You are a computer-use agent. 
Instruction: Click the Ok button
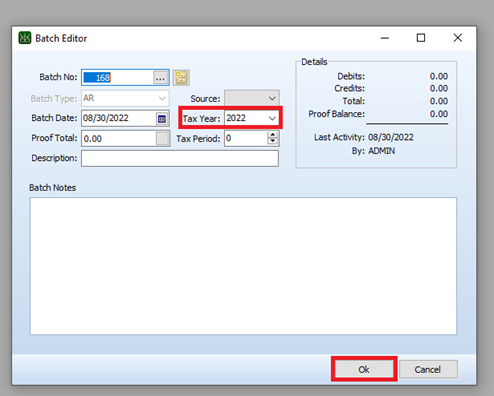click(364, 369)
